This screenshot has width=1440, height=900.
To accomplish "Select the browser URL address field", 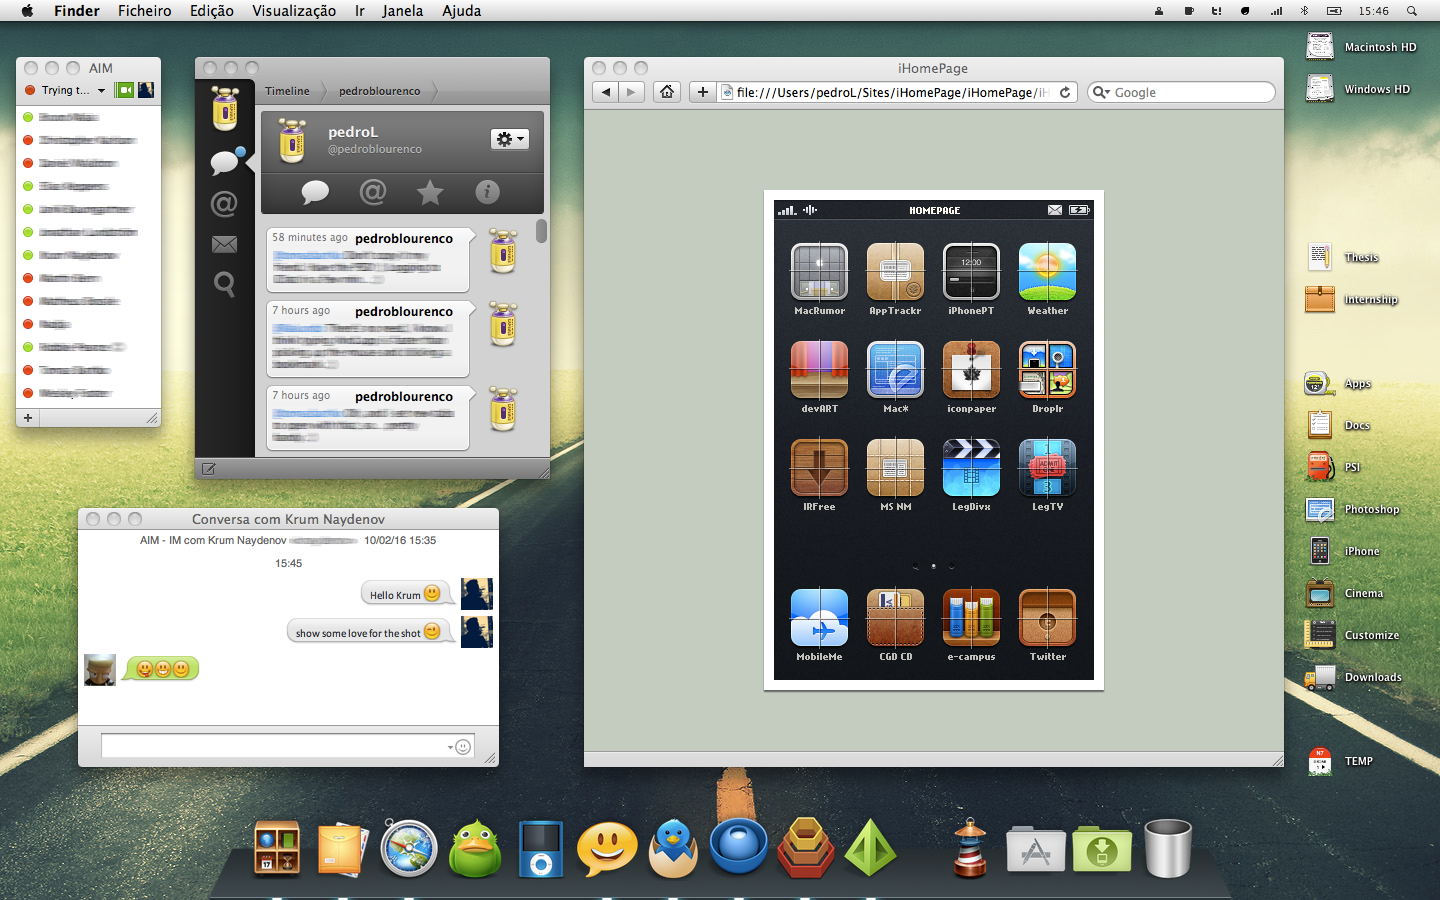I will pyautogui.click(x=898, y=92).
